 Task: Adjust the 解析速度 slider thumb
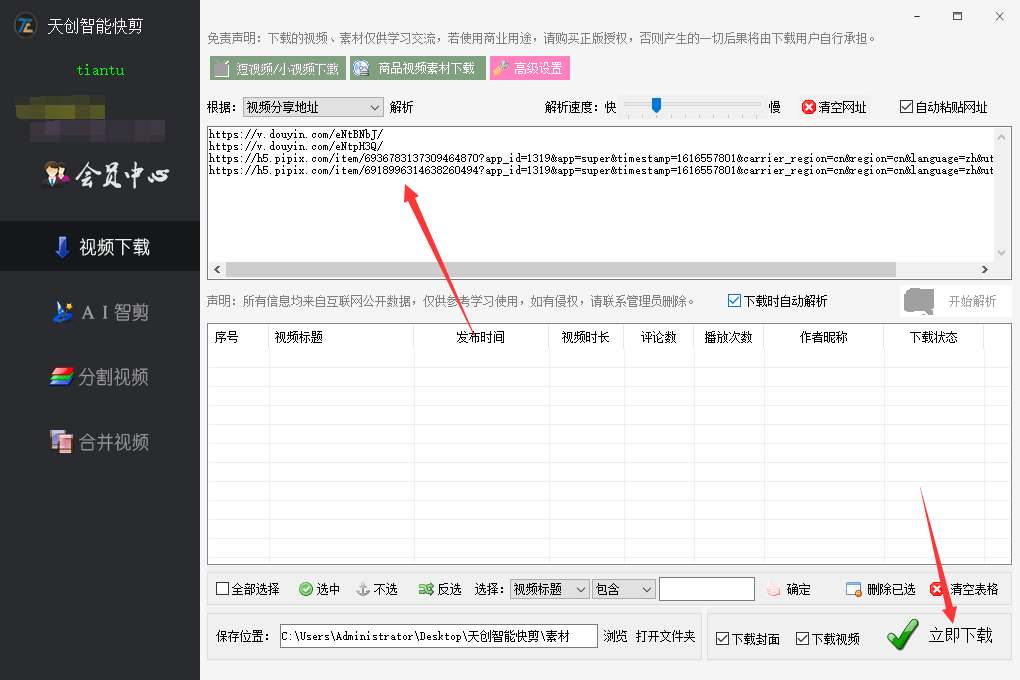(x=656, y=105)
